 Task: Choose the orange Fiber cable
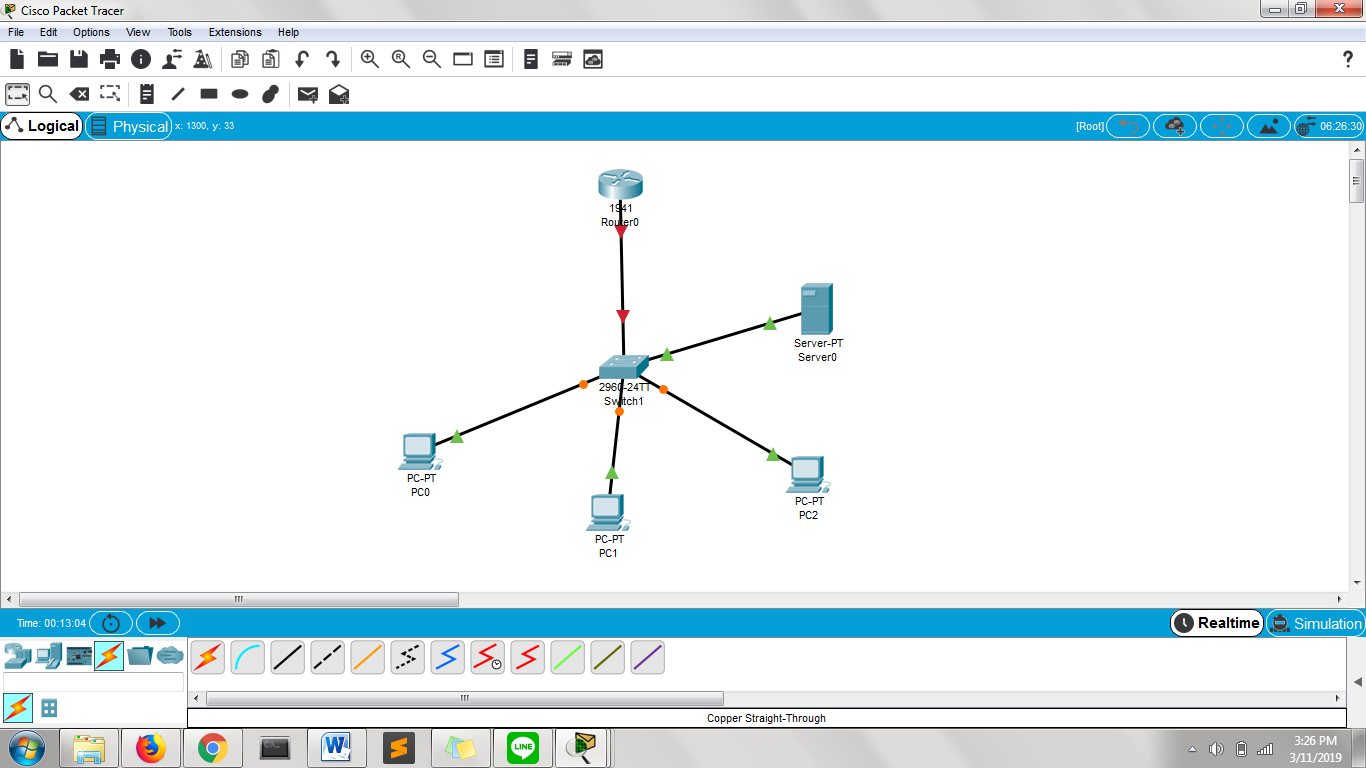coord(368,657)
